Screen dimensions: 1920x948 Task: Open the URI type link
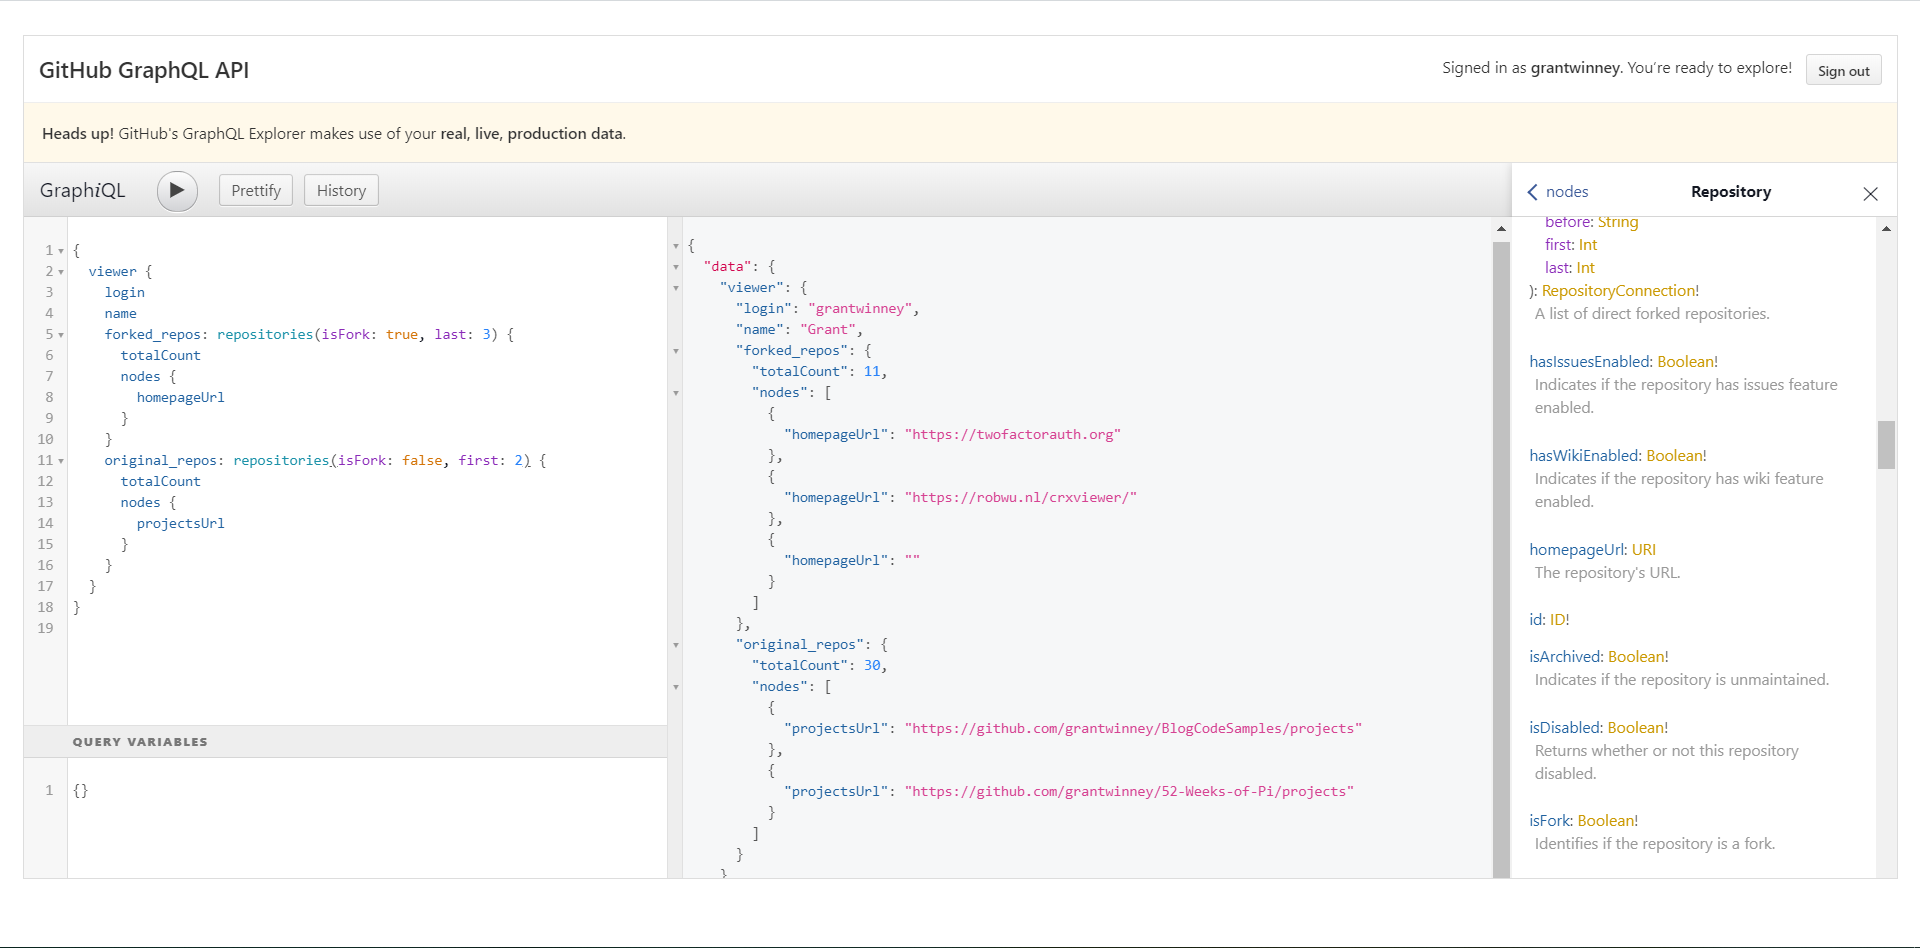pos(1644,550)
